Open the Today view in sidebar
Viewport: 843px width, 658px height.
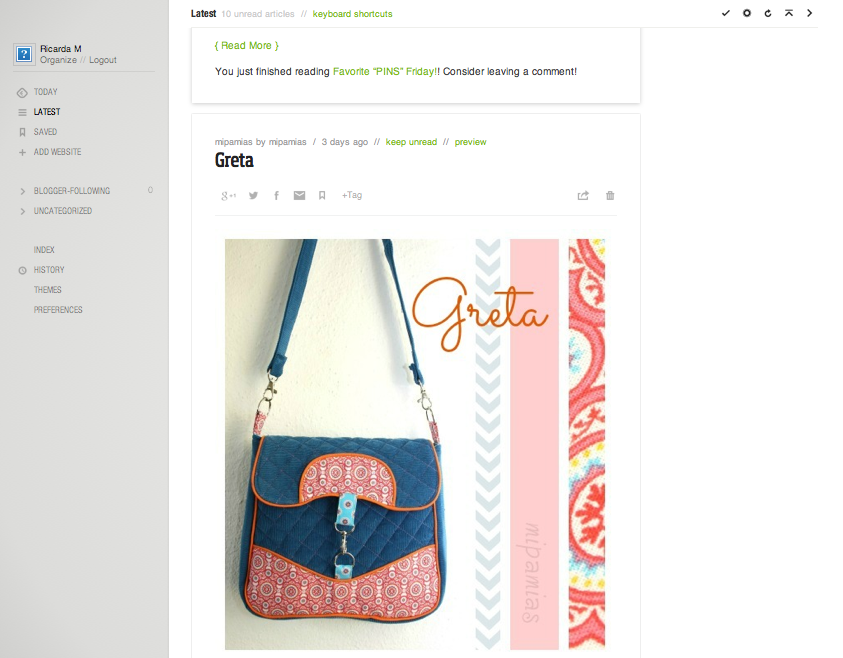pyautogui.click(x=45, y=92)
